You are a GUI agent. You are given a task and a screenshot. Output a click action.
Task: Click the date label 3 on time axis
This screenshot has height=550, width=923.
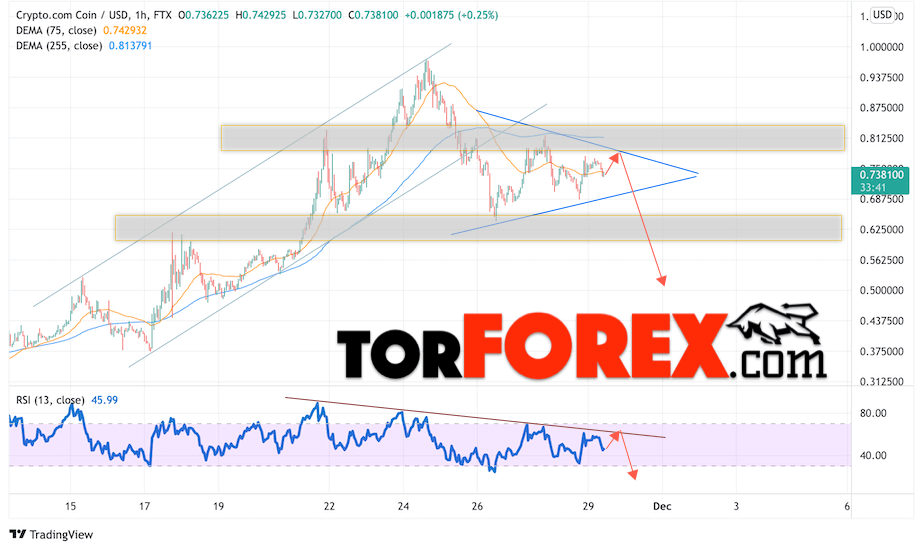pos(736,506)
